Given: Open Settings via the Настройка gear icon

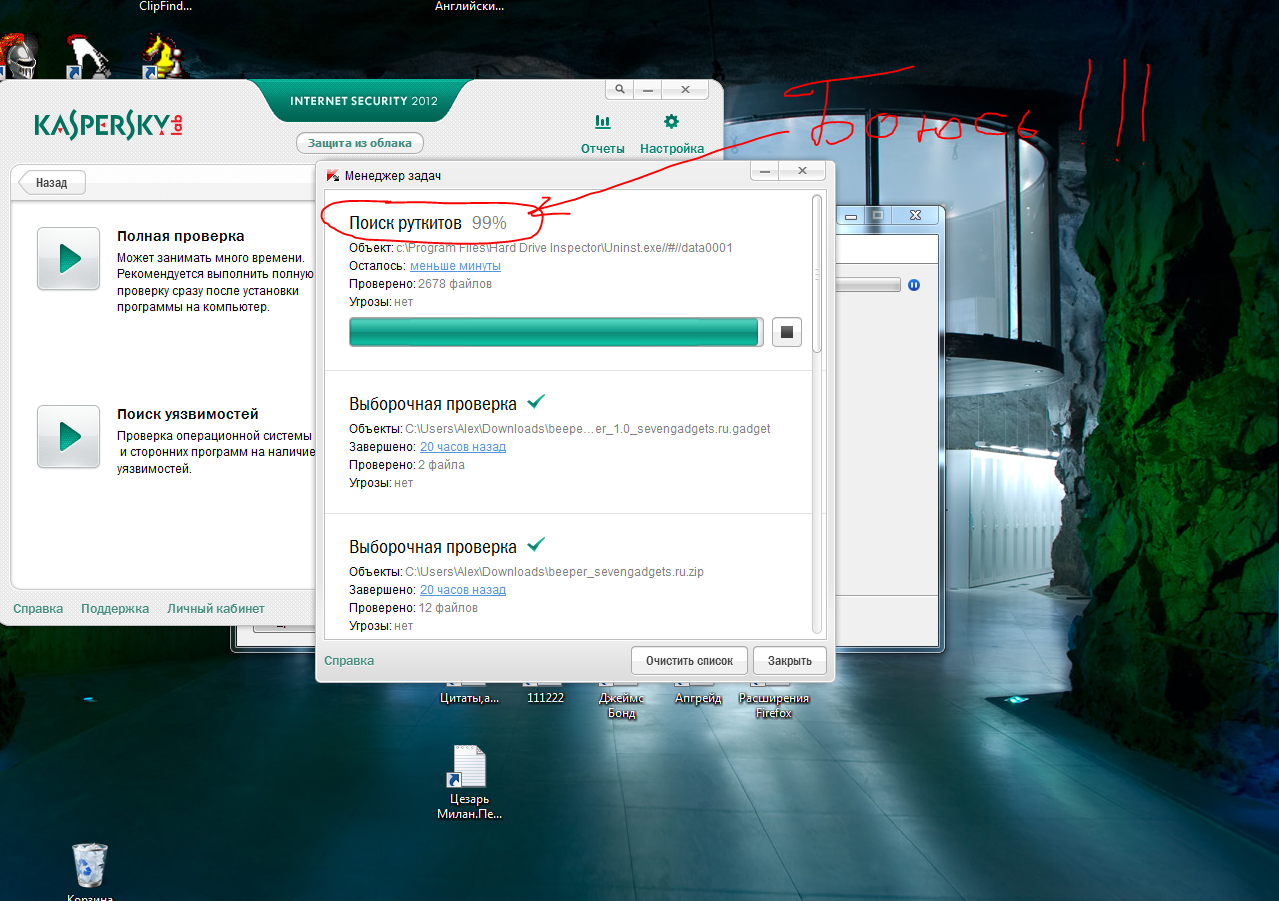Looking at the screenshot, I should click(671, 122).
